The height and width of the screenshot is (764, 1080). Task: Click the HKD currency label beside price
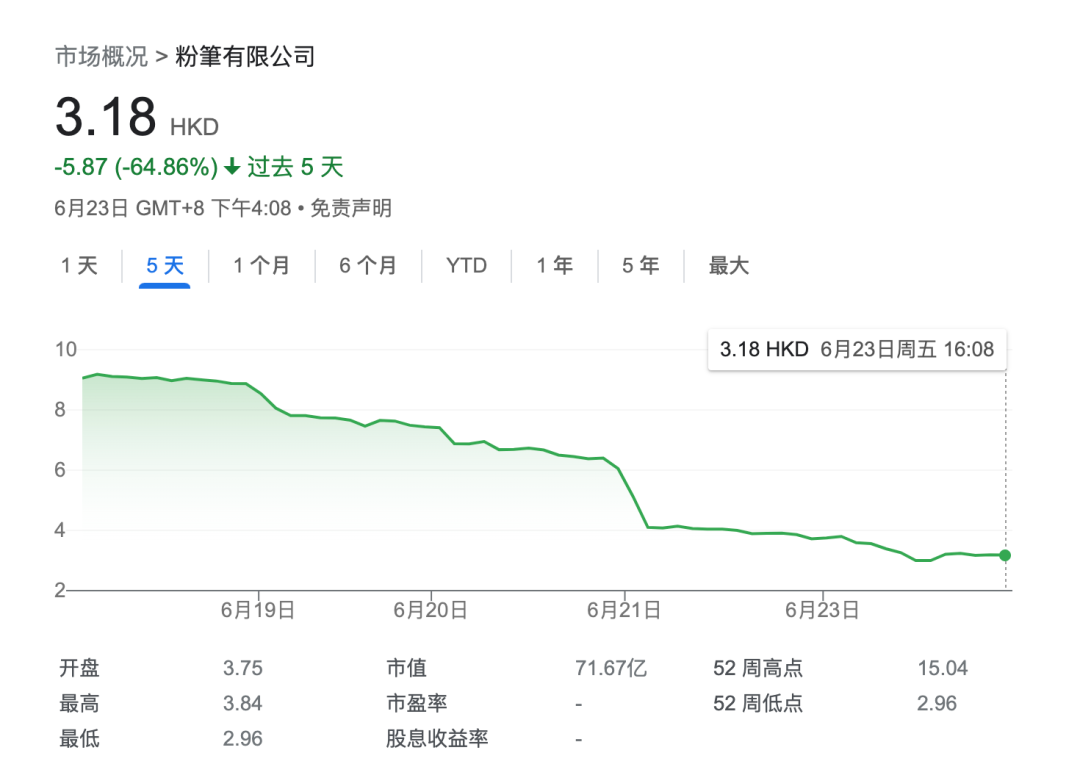194,127
